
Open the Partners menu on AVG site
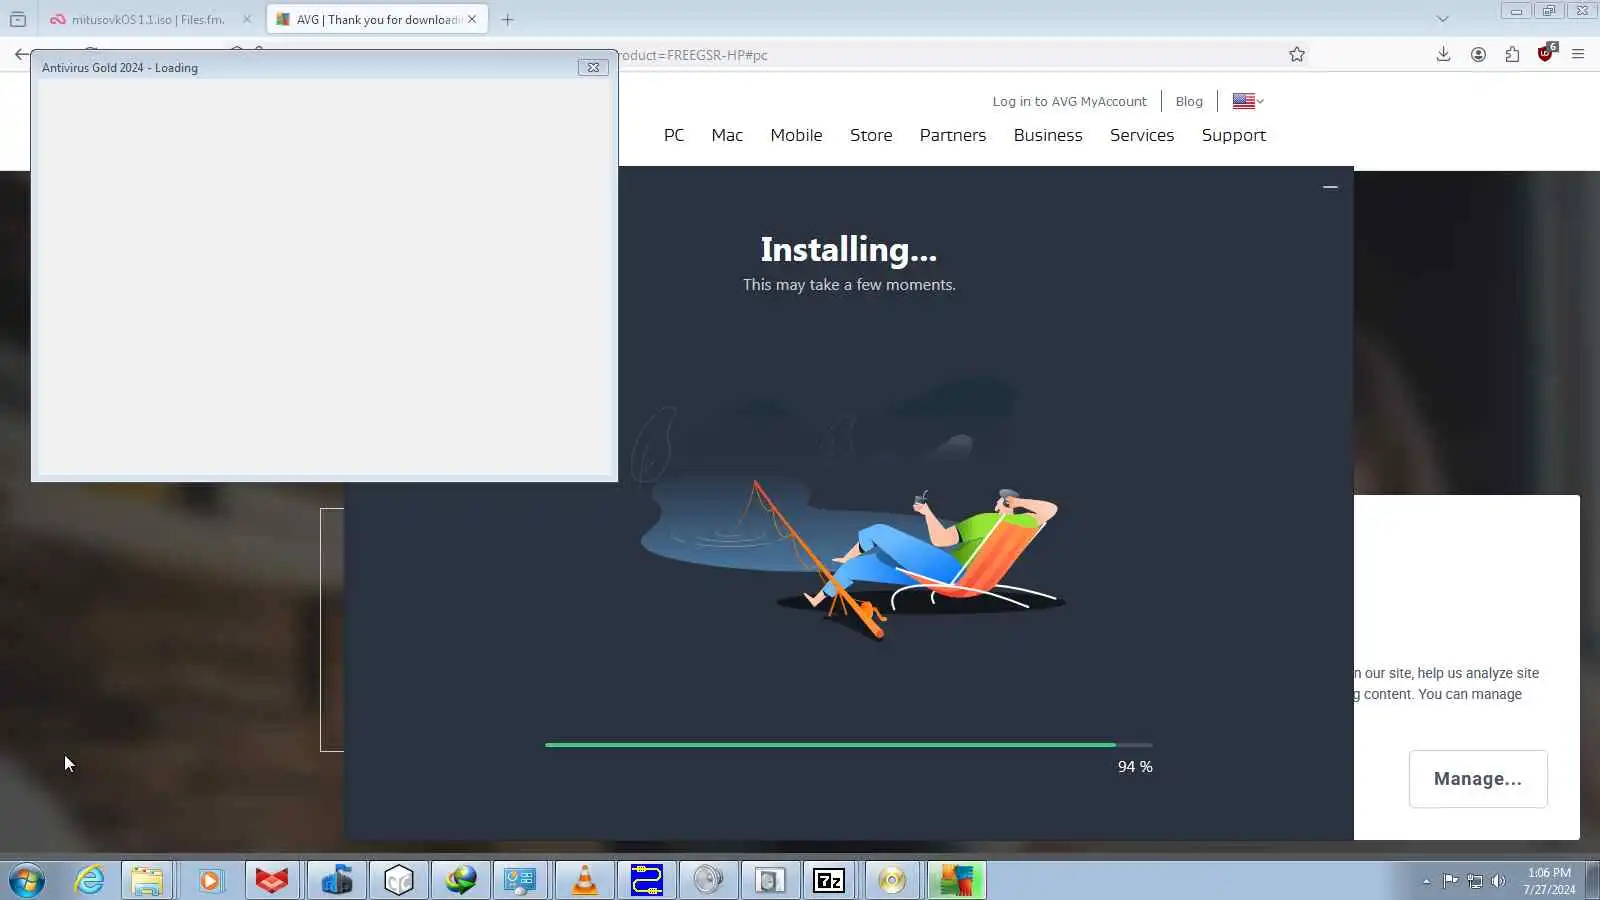[x=953, y=135]
